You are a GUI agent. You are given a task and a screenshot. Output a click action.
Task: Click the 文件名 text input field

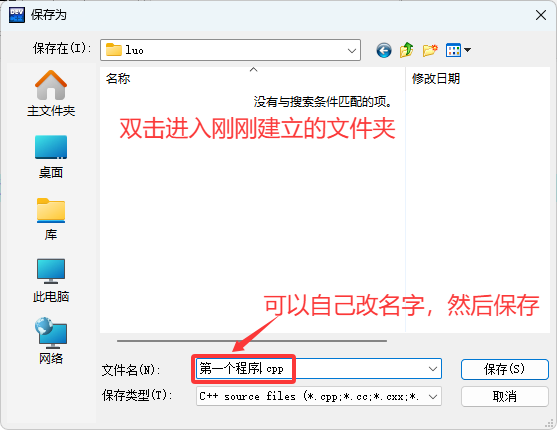[x=313, y=369]
